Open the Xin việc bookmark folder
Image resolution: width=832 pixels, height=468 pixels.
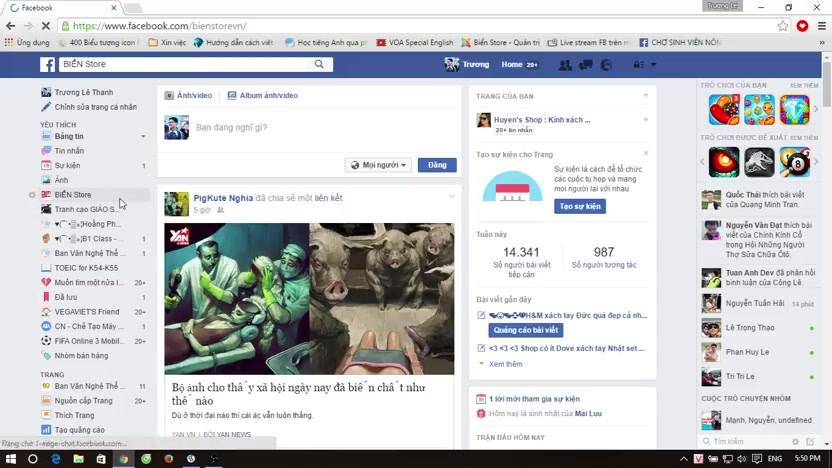coord(167,42)
